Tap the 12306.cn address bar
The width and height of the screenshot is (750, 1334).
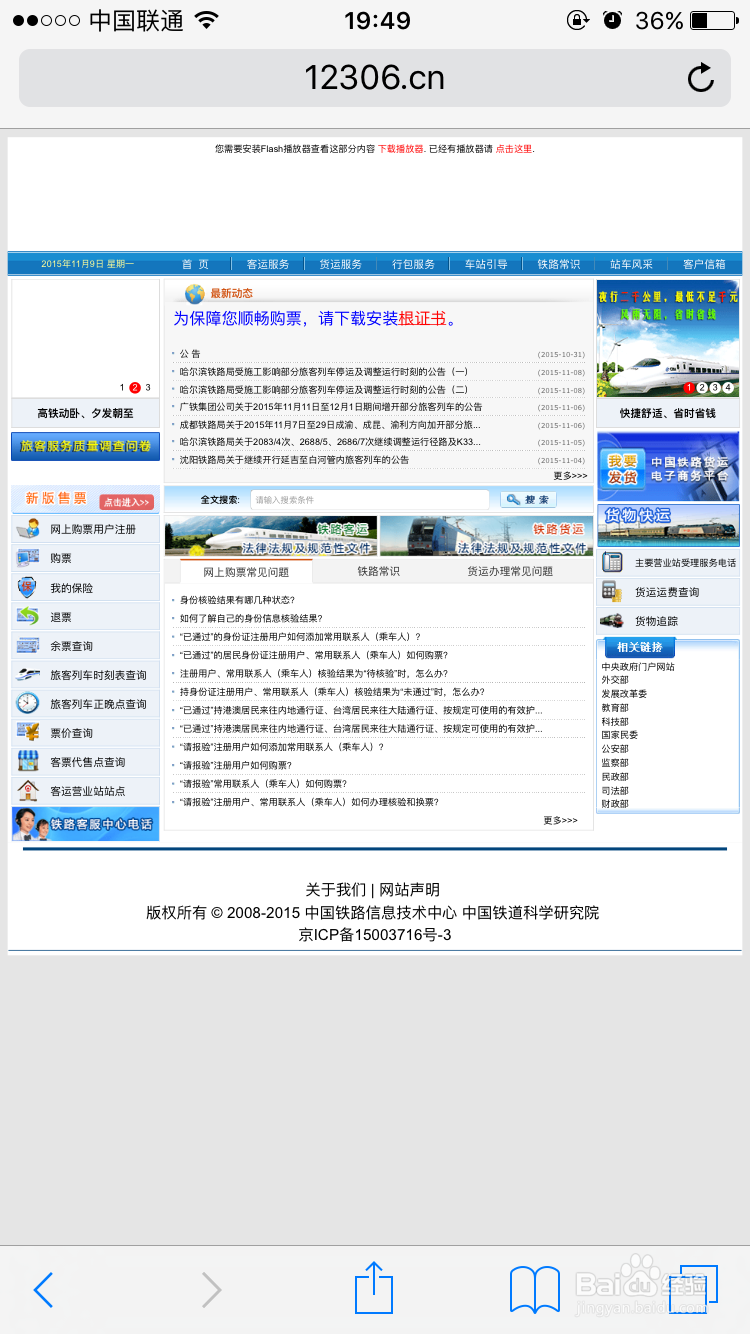[374, 78]
